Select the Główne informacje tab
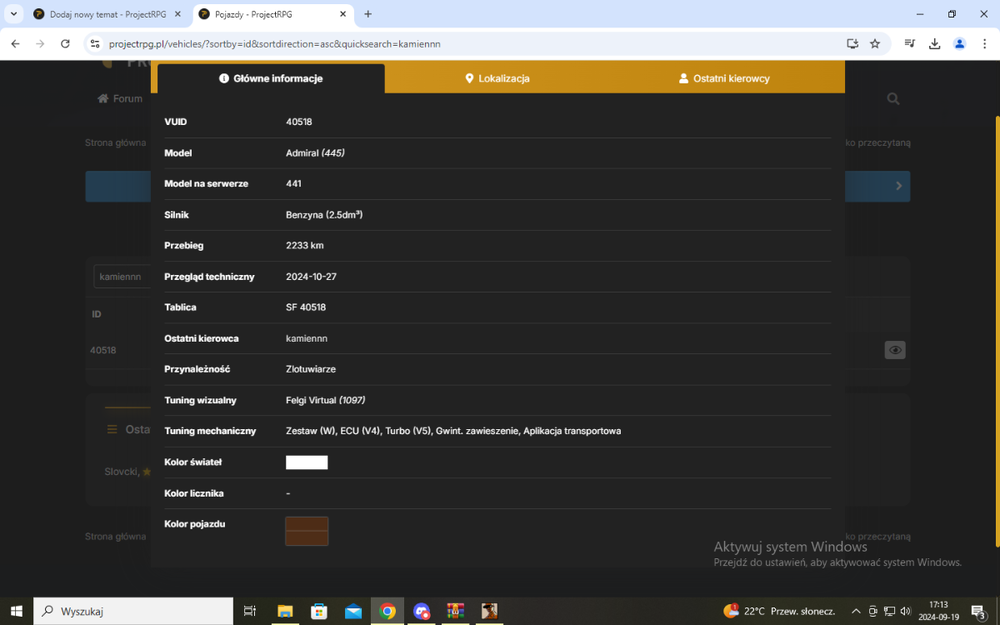 point(271,78)
